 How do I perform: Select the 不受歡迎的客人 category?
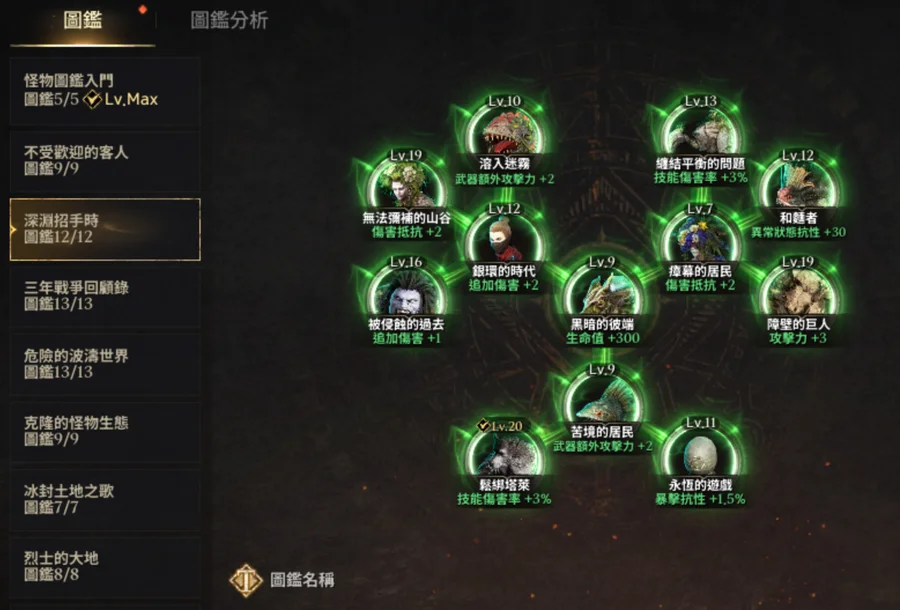pos(105,161)
